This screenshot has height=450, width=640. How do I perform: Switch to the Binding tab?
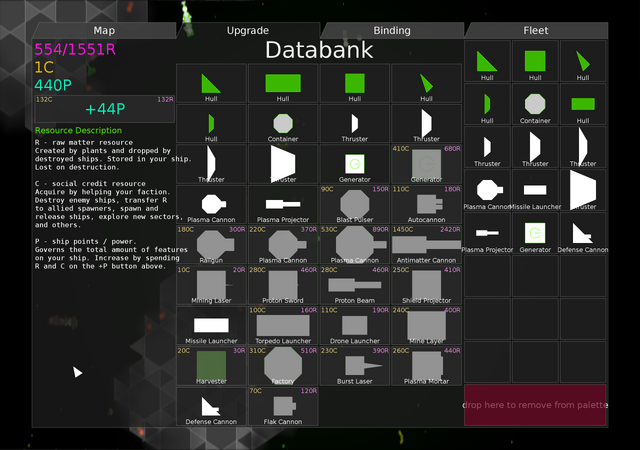[x=392, y=31]
